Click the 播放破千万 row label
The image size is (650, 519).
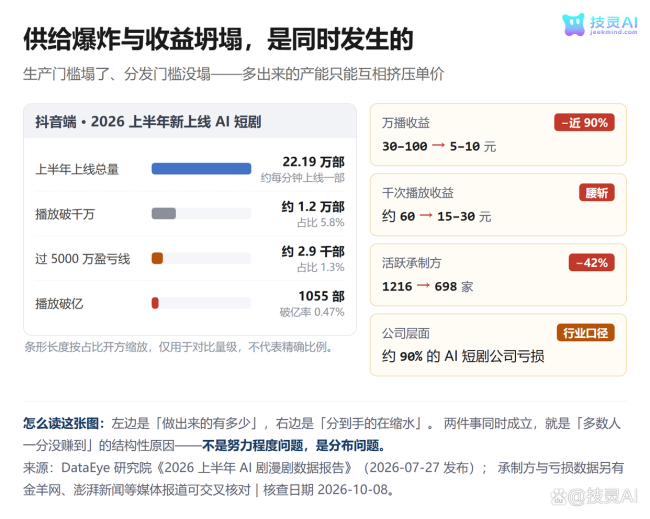pos(65,214)
